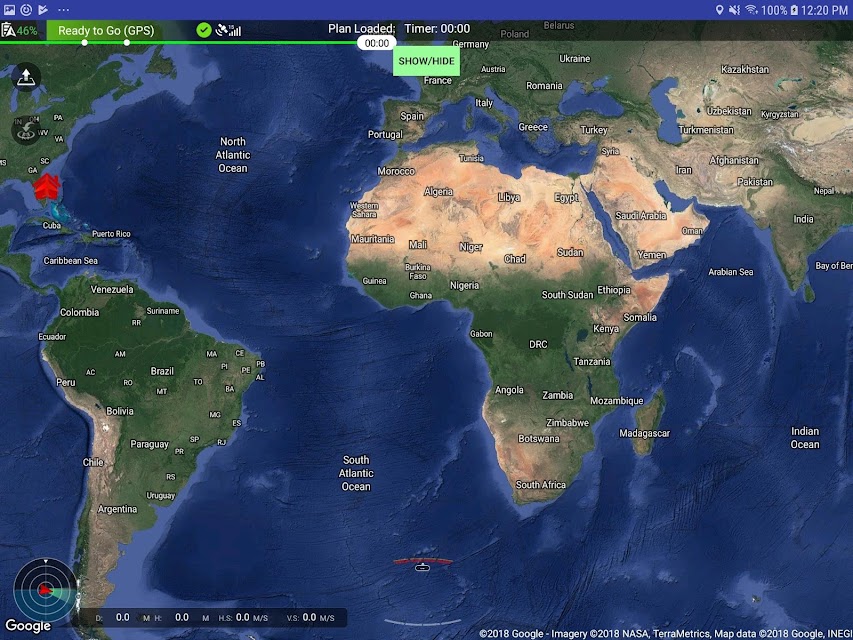Open Android status bar notification overflow dots
This screenshot has height=640, width=853.
click(64, 10)
